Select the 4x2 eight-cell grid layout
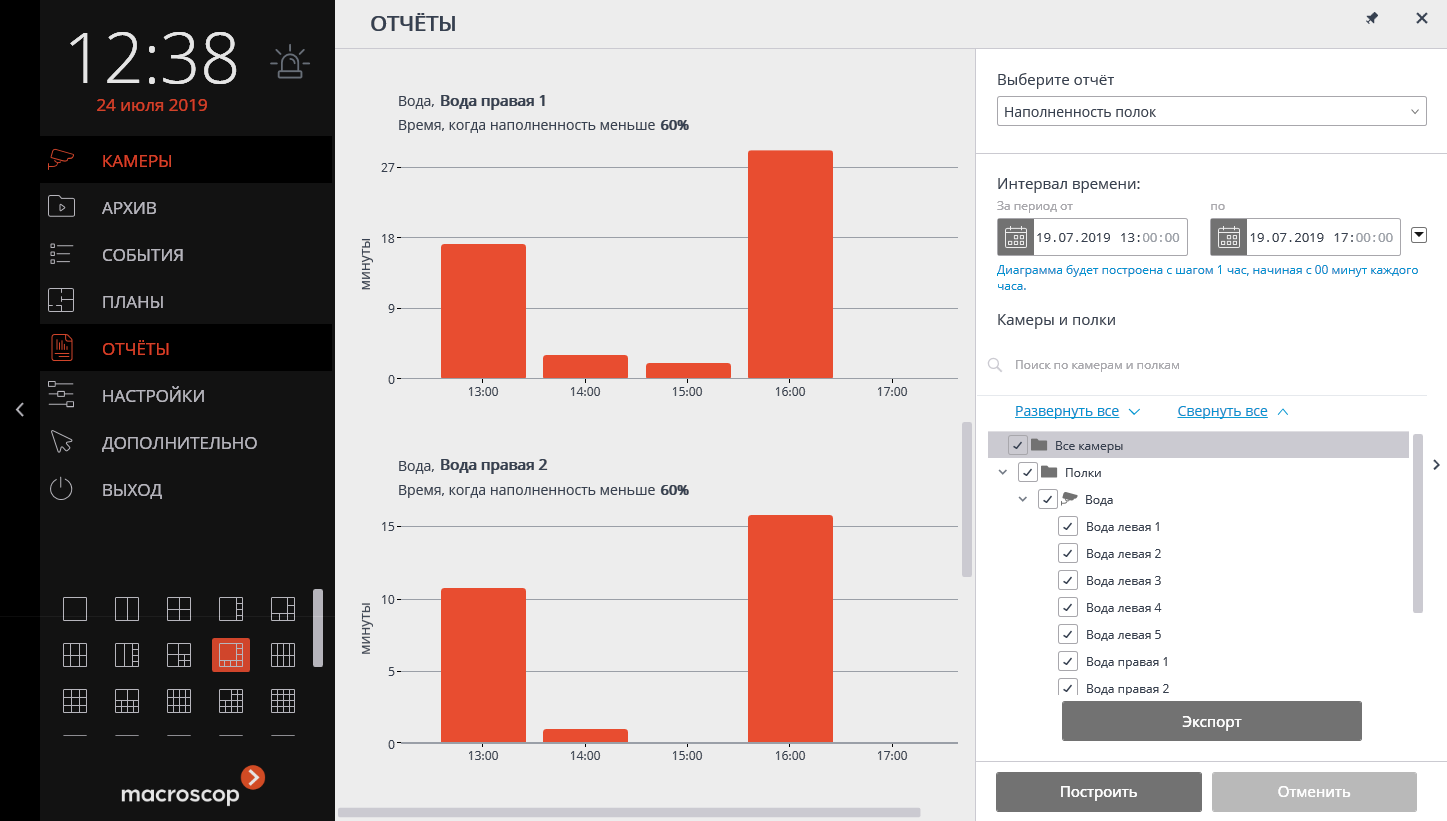Viewport: 1447px width, 821px height. coord(283,655)
